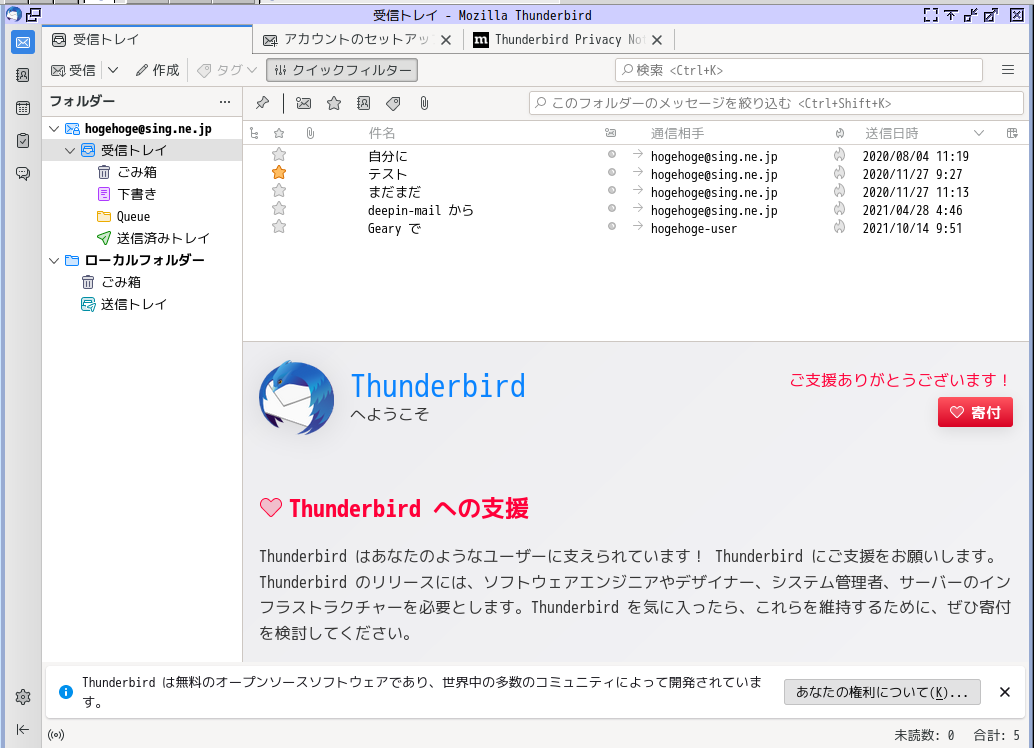Close the Thunderbird Privacy Notice tab

pyautogui.click(x=657, y=40)
